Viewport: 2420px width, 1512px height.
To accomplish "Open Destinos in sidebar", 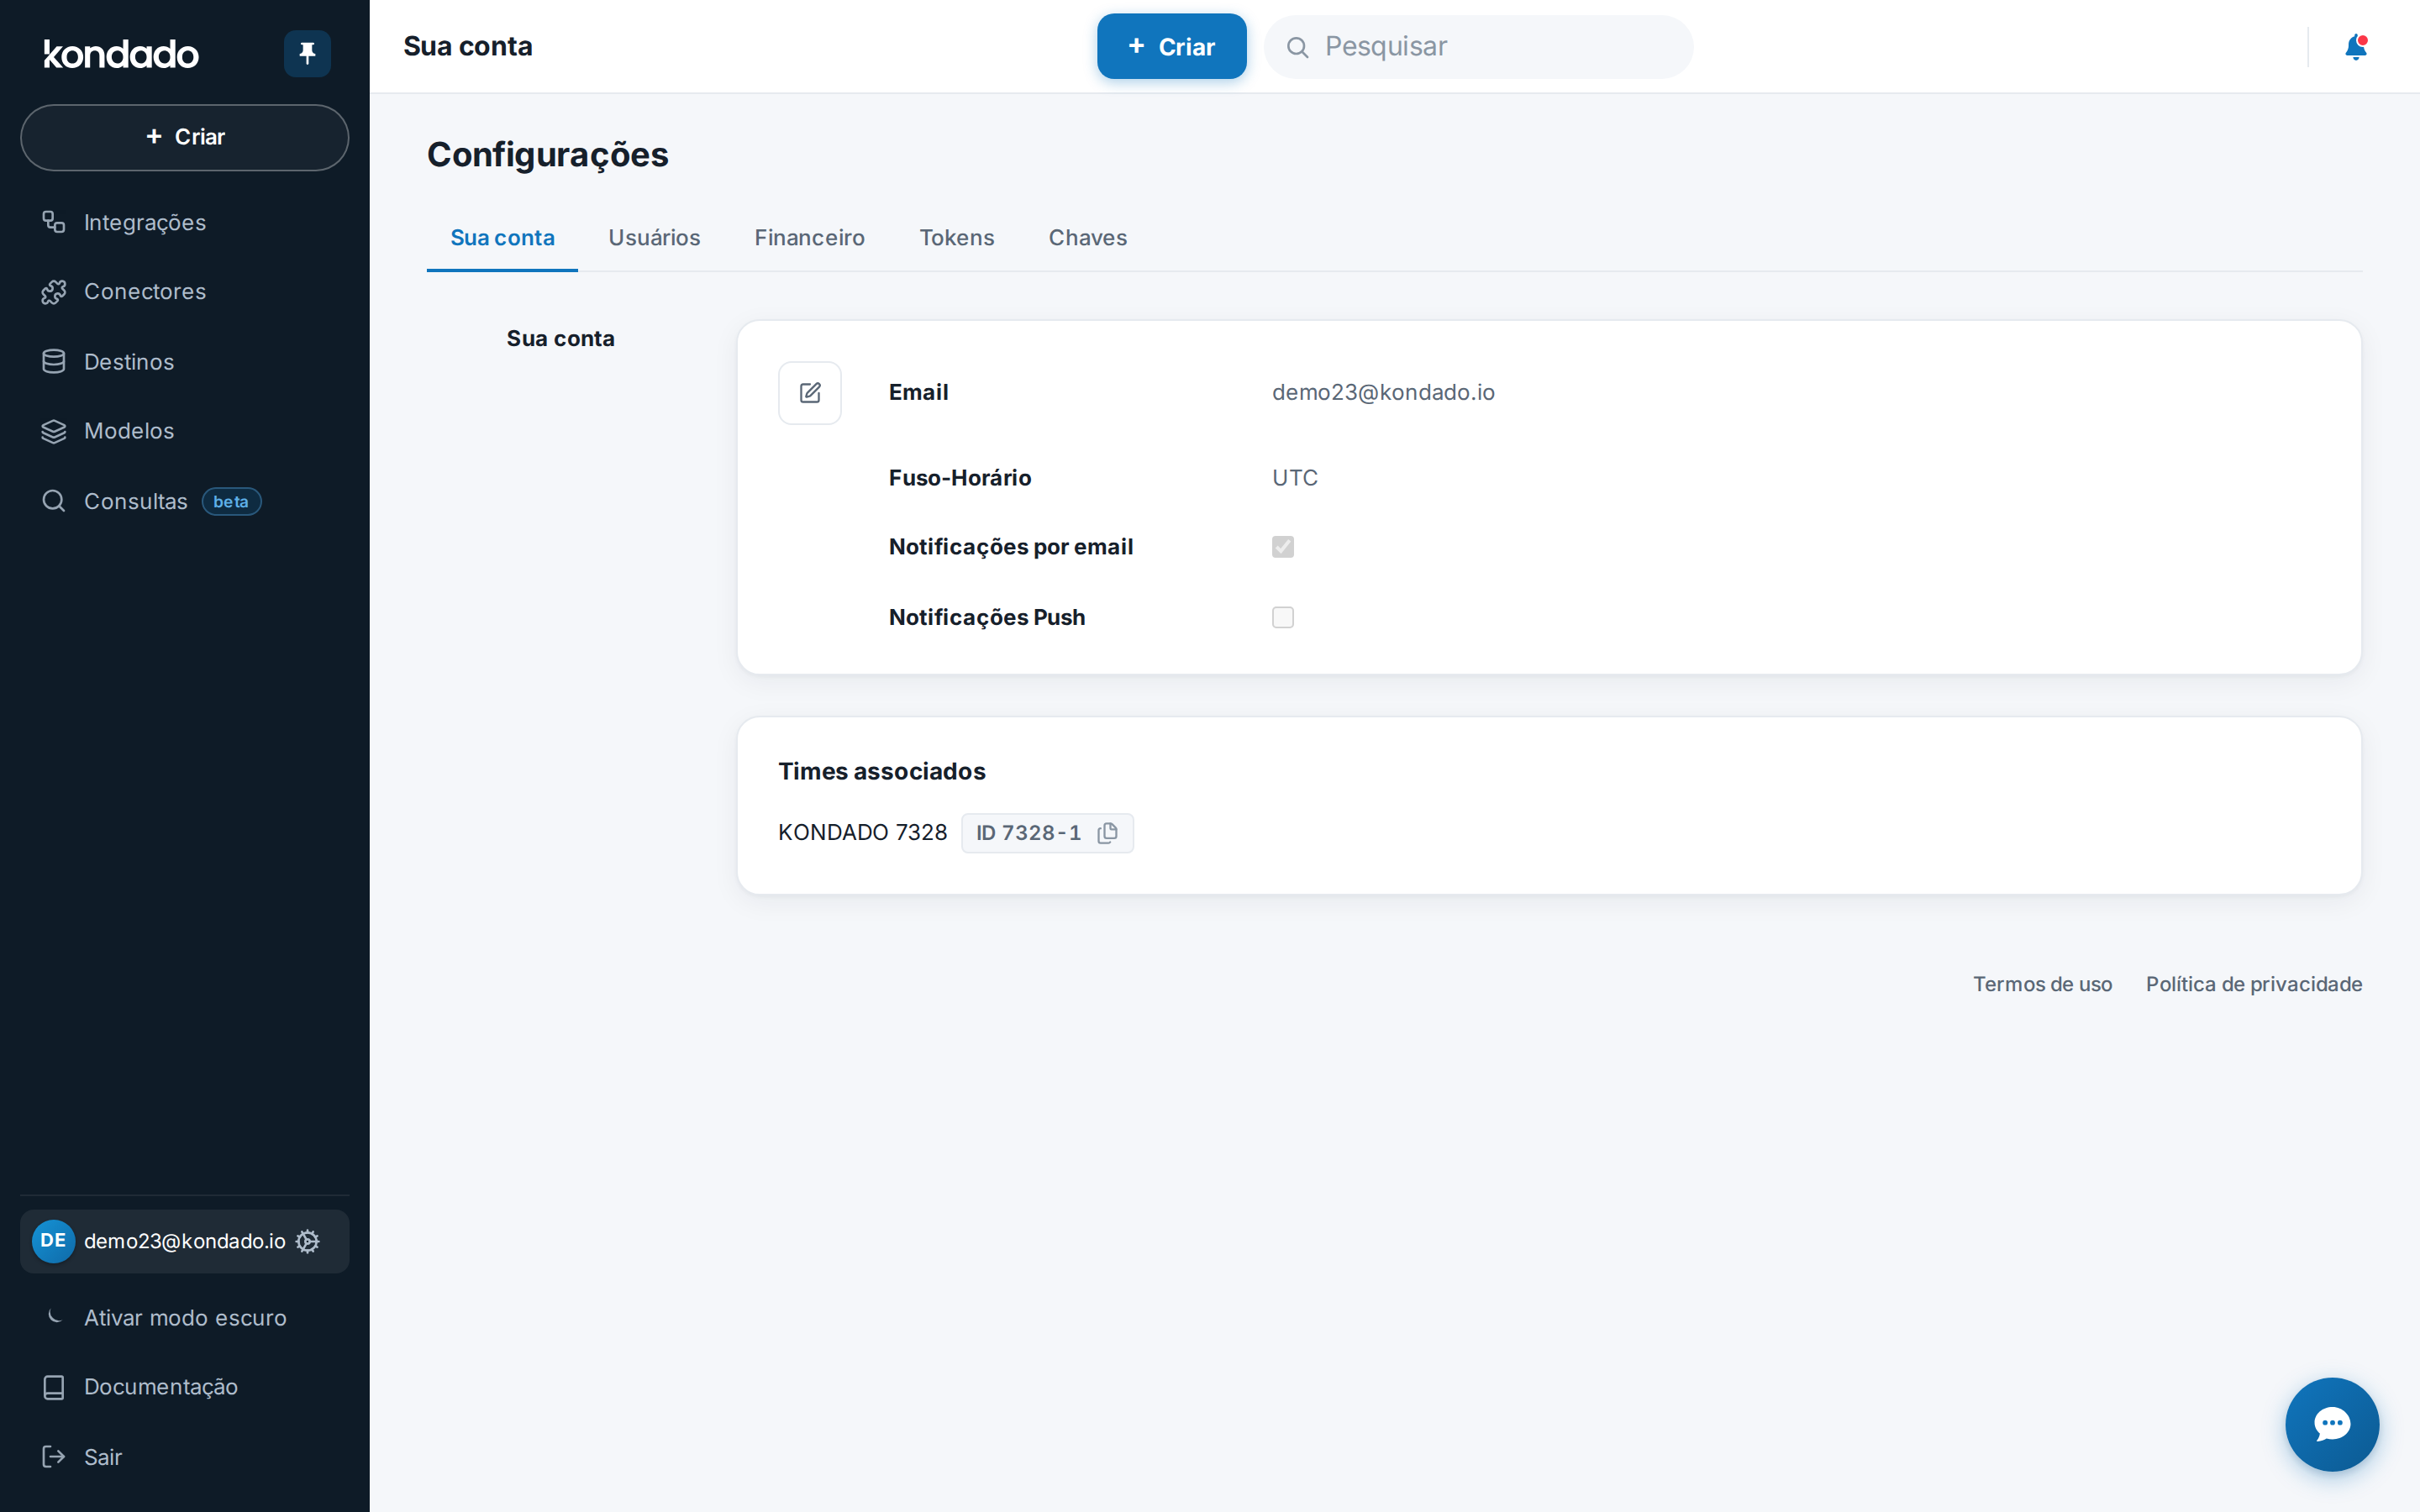I will [185, 362].
